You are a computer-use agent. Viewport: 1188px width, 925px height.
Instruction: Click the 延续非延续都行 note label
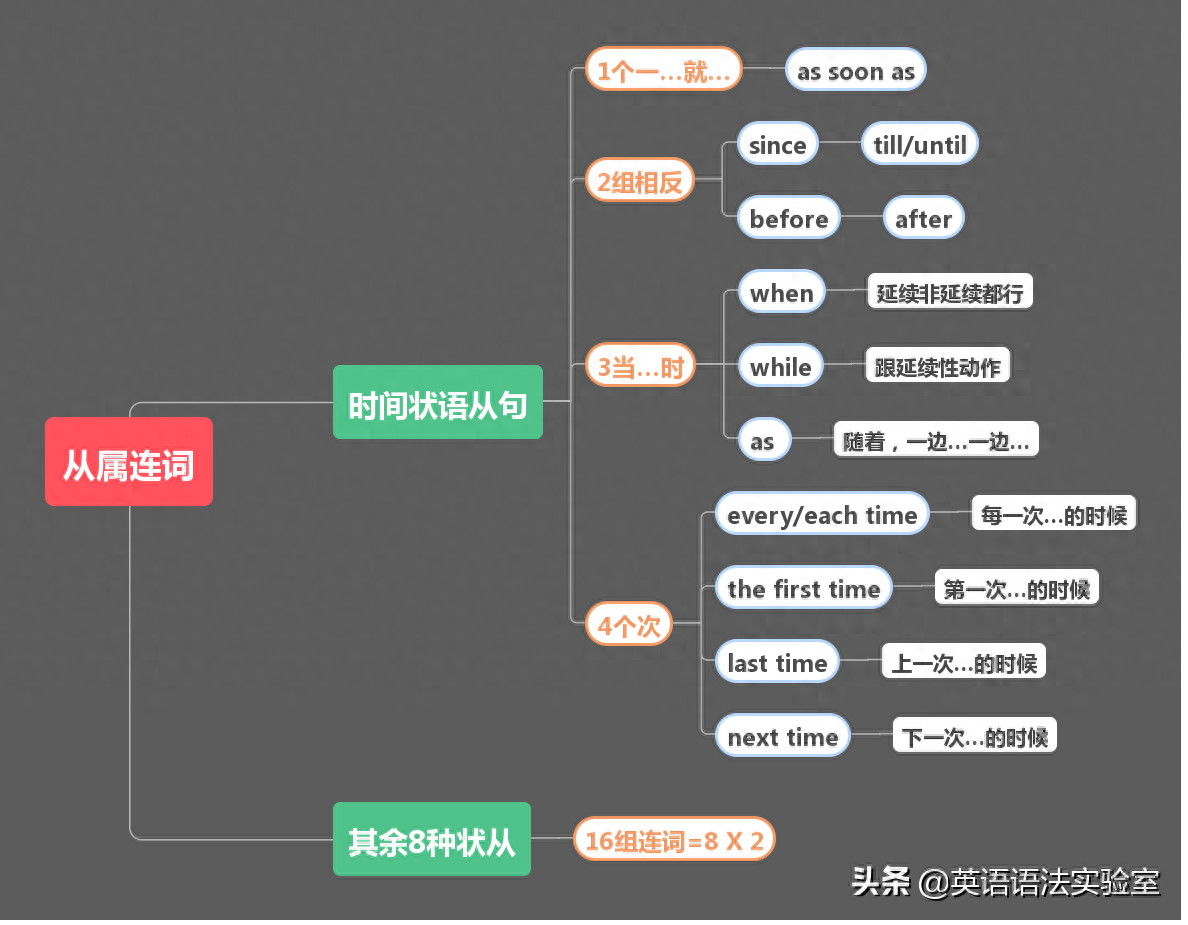[948, 293]
